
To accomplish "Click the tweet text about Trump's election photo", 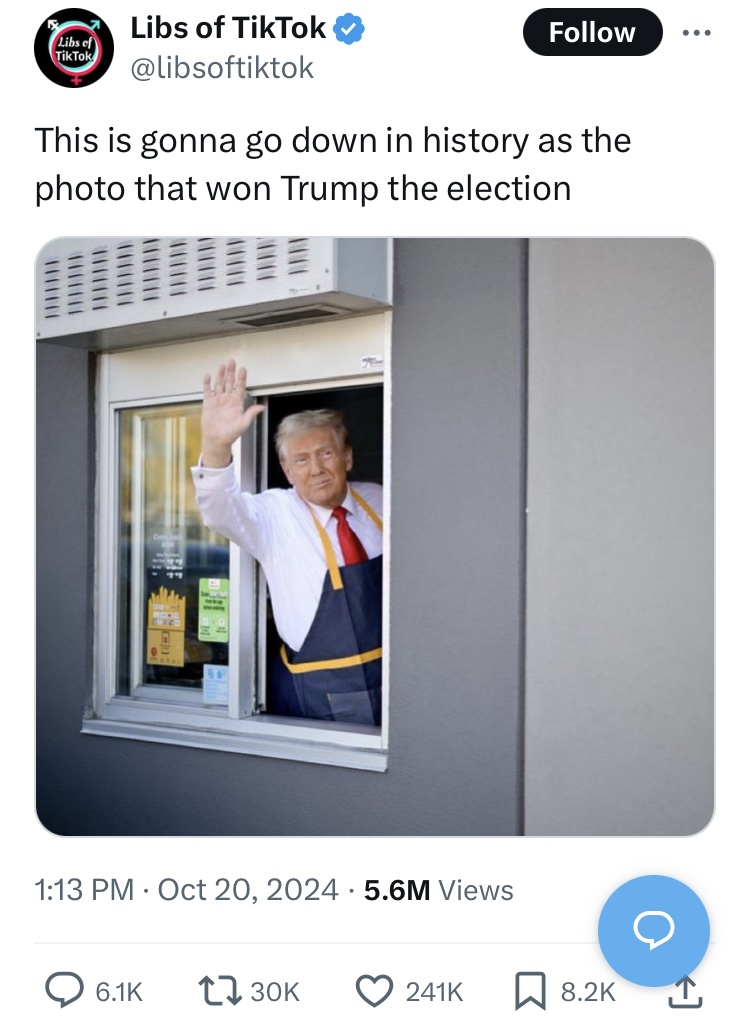I will pos(333,164).
